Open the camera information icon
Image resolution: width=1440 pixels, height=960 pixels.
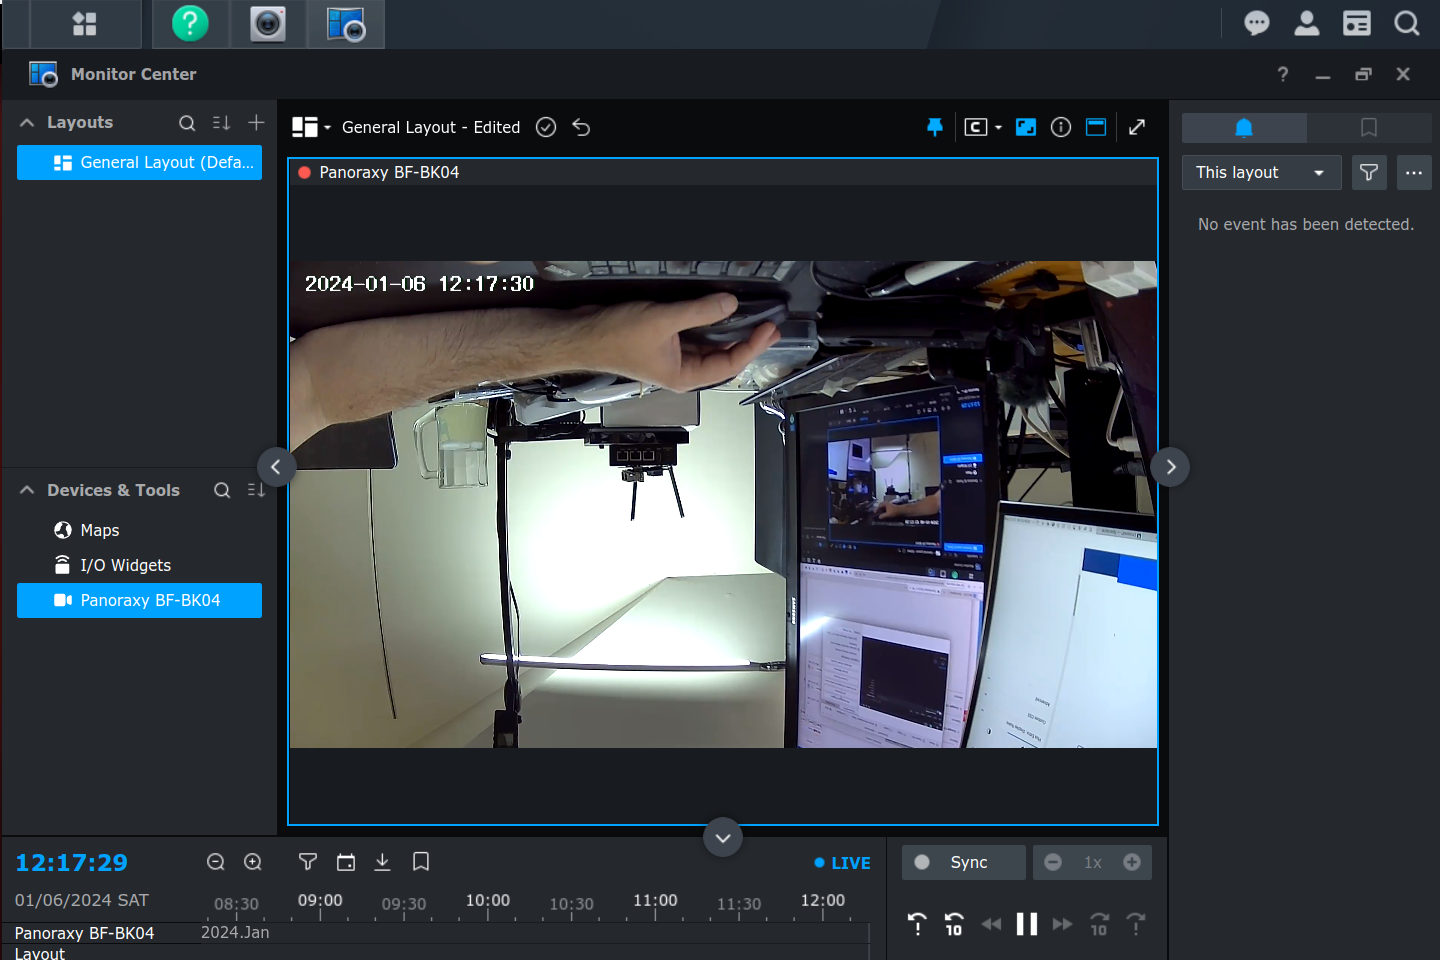[x=1061, y=127]
